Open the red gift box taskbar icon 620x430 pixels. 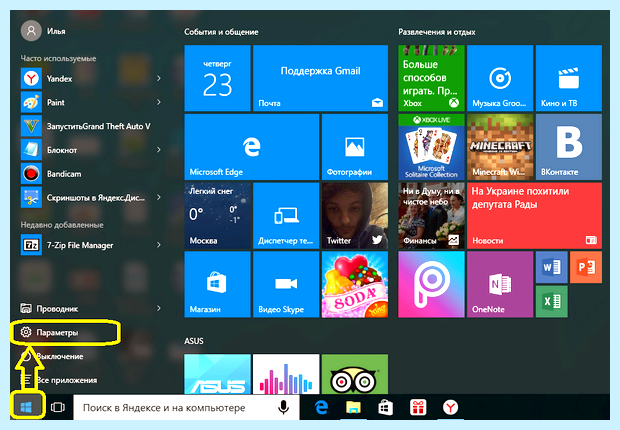(418, 407)
